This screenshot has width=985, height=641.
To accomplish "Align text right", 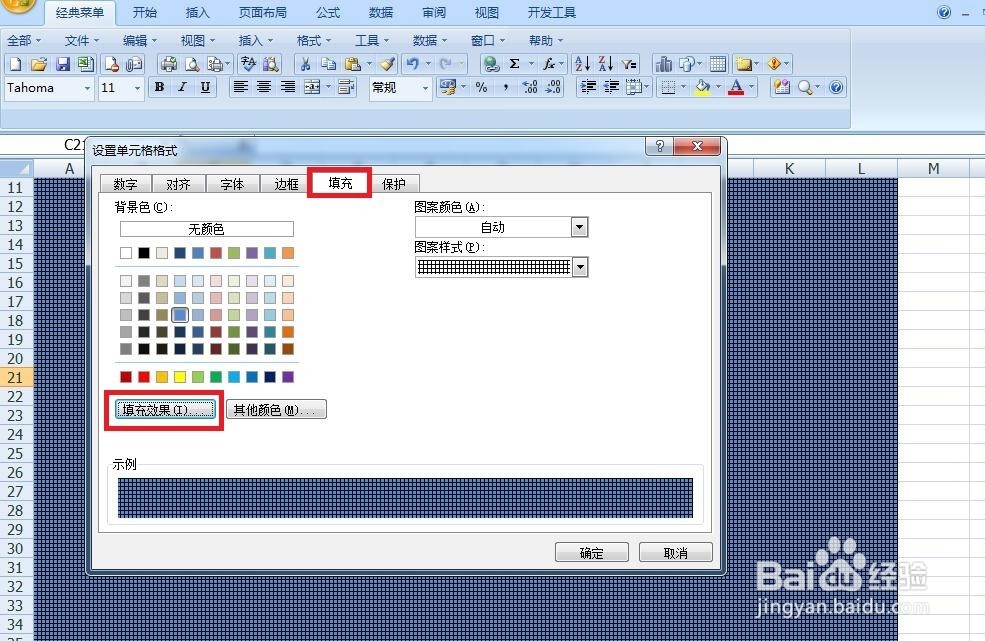I will click(288, 87).
